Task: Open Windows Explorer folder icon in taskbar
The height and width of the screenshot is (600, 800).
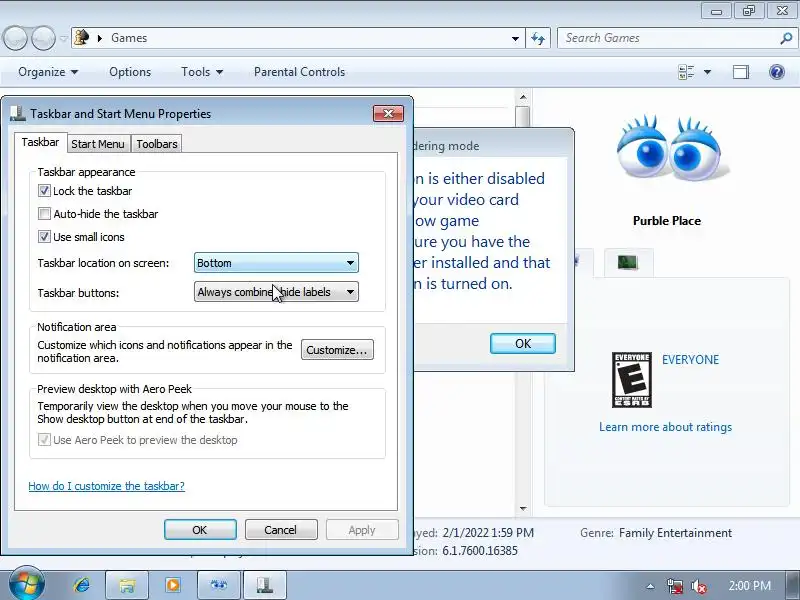Action: tap(127, 585)
